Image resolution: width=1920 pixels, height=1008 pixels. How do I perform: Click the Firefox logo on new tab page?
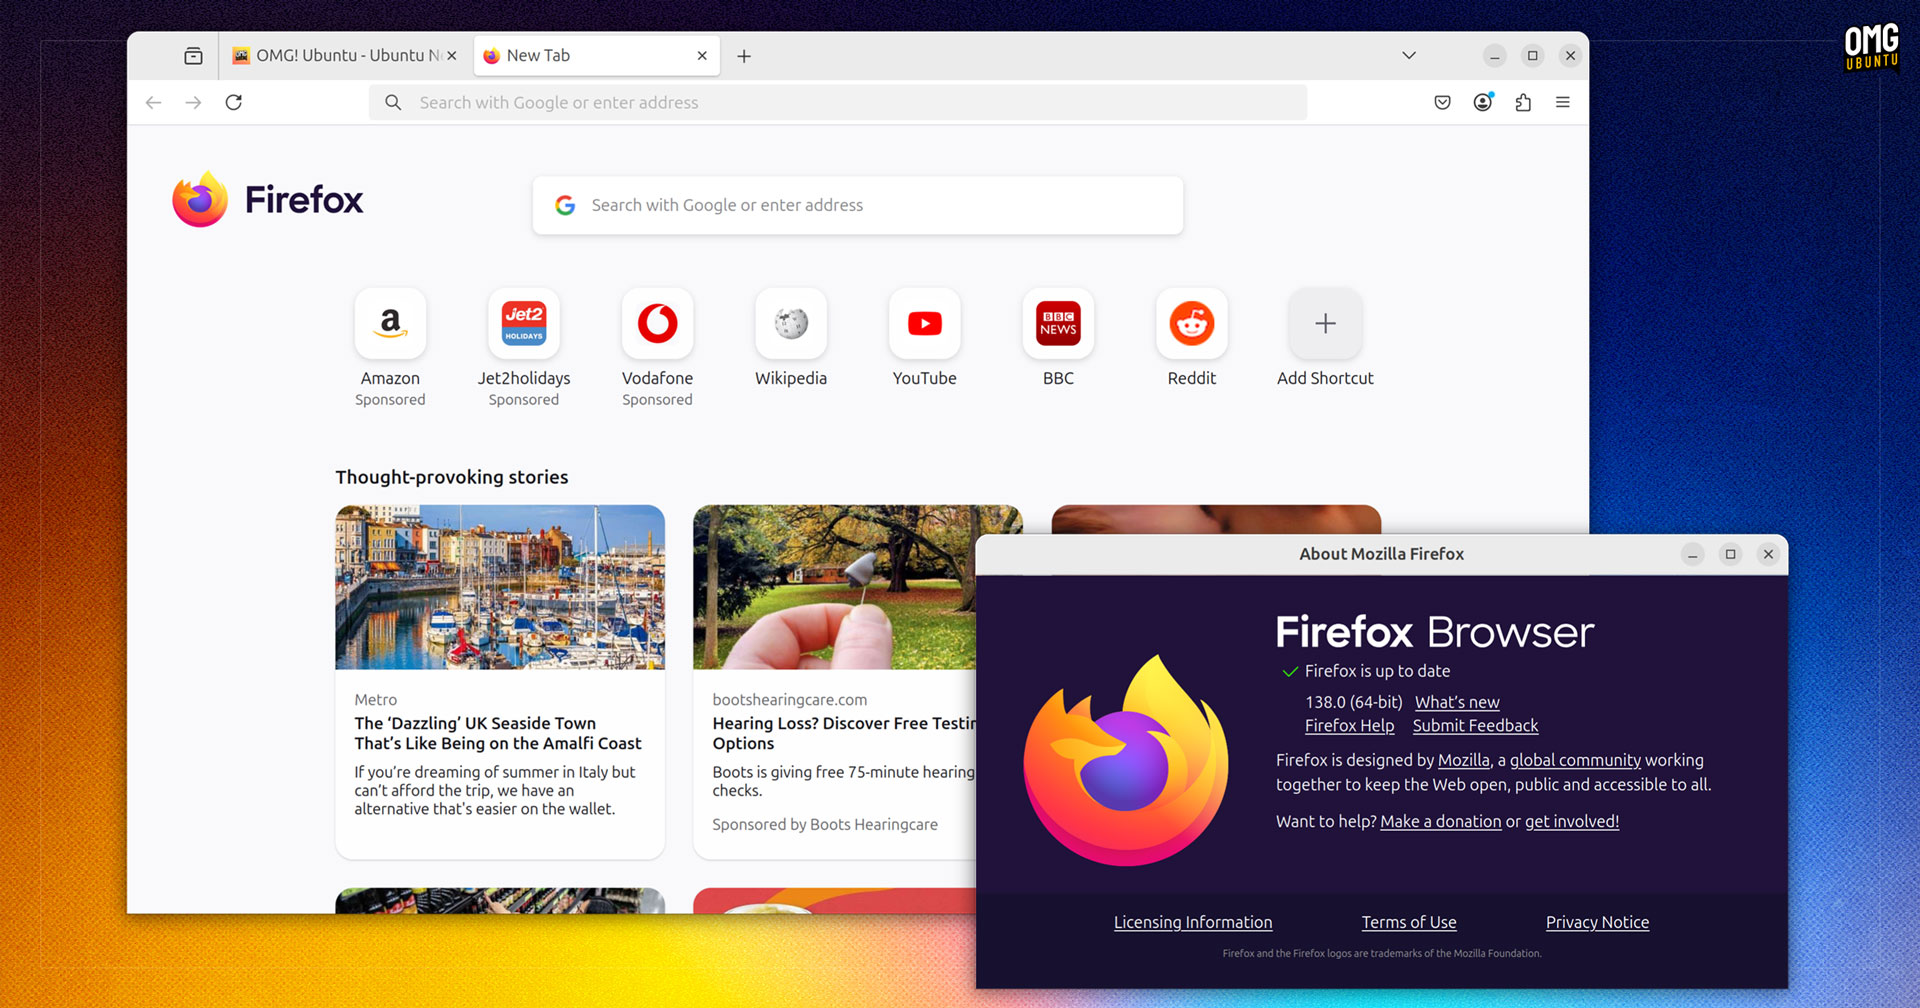click(268, 199)
